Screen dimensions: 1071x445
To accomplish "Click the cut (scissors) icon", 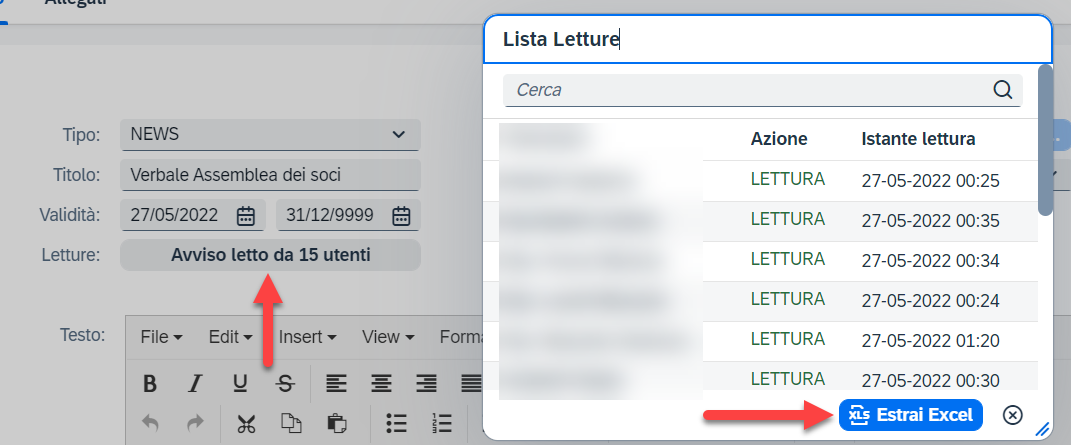I will pos(246,423).
